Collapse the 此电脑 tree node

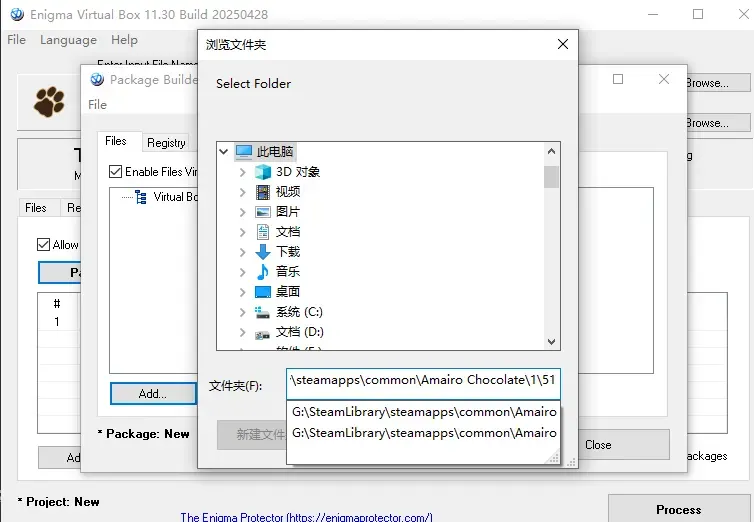223,152
